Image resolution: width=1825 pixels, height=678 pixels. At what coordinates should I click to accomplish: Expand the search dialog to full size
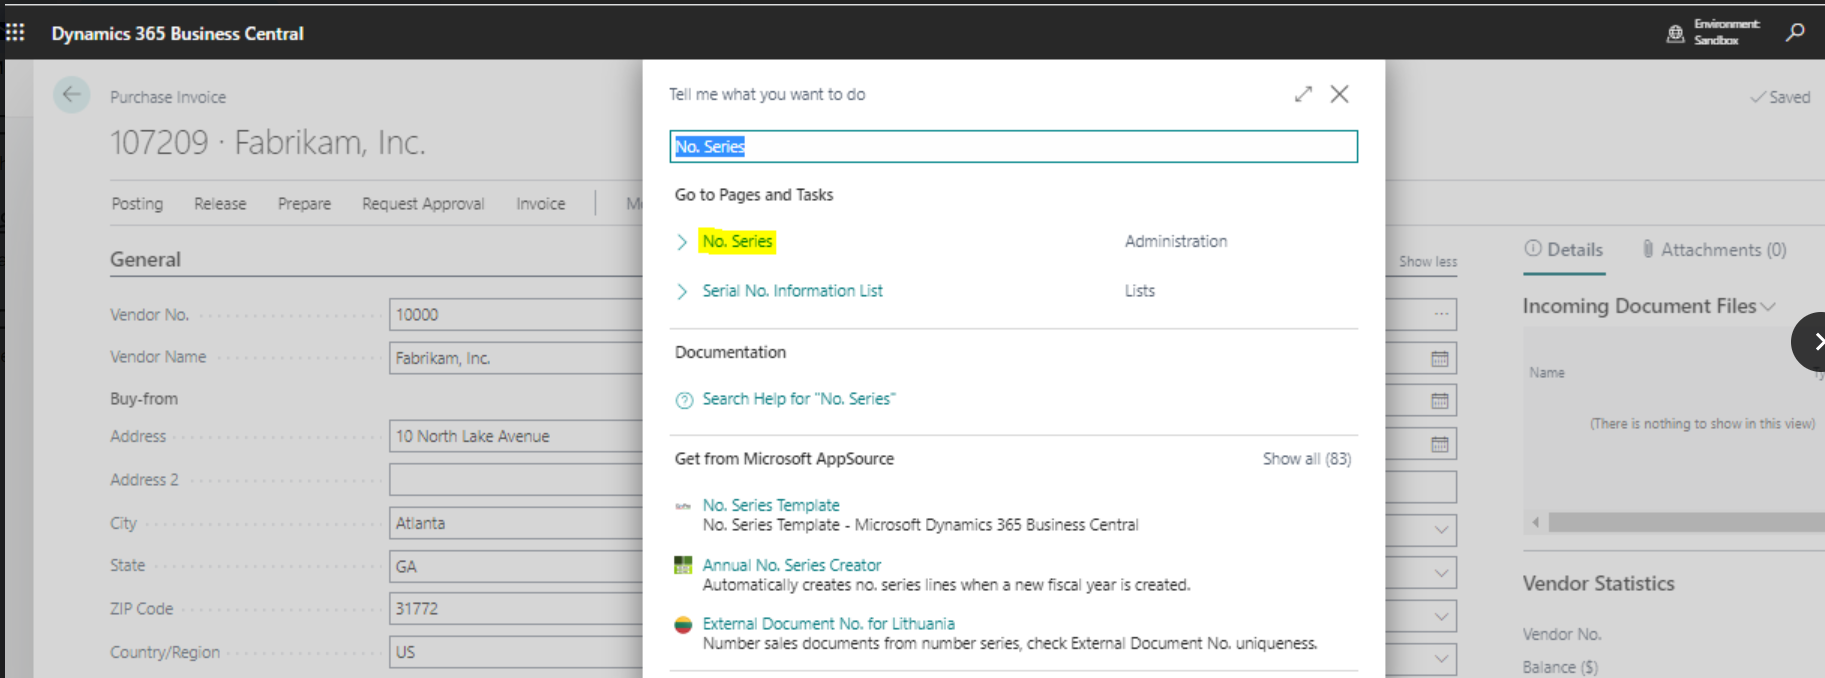[x=1303, y=94]
